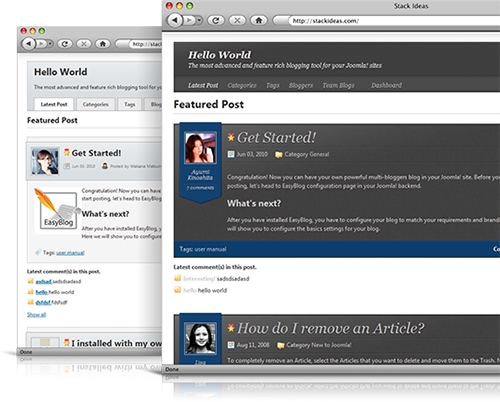This screenshot has width=500, height=409.
Task: Open Team Blogs in navigation bar
Action: pos(338,85)
